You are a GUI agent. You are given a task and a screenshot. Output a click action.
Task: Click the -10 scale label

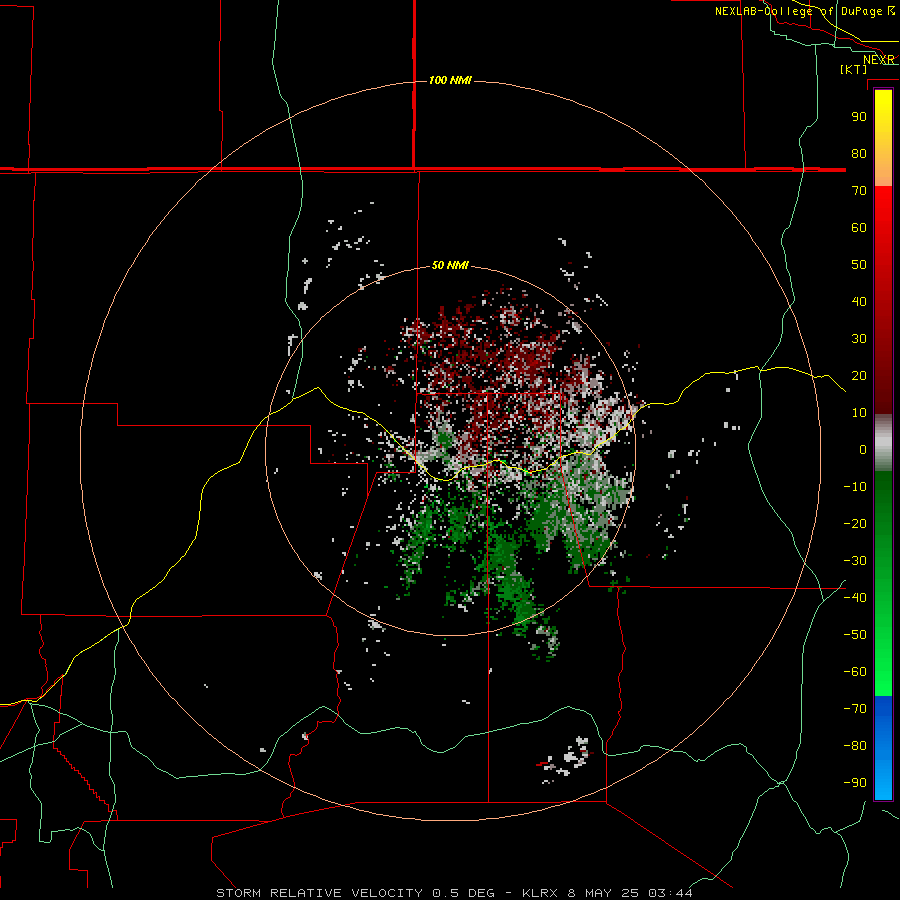(855, 487)
